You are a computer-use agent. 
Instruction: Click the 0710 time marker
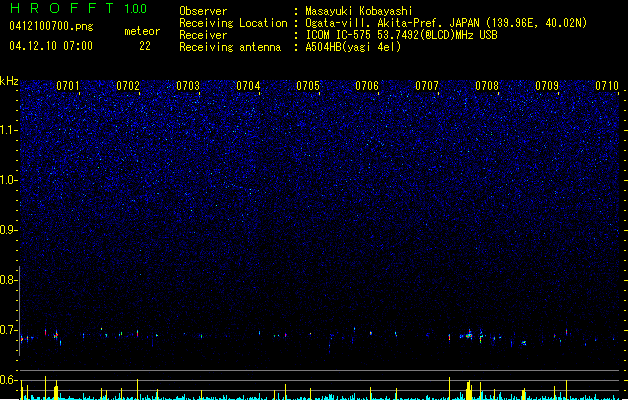click(x=607, y=86)
